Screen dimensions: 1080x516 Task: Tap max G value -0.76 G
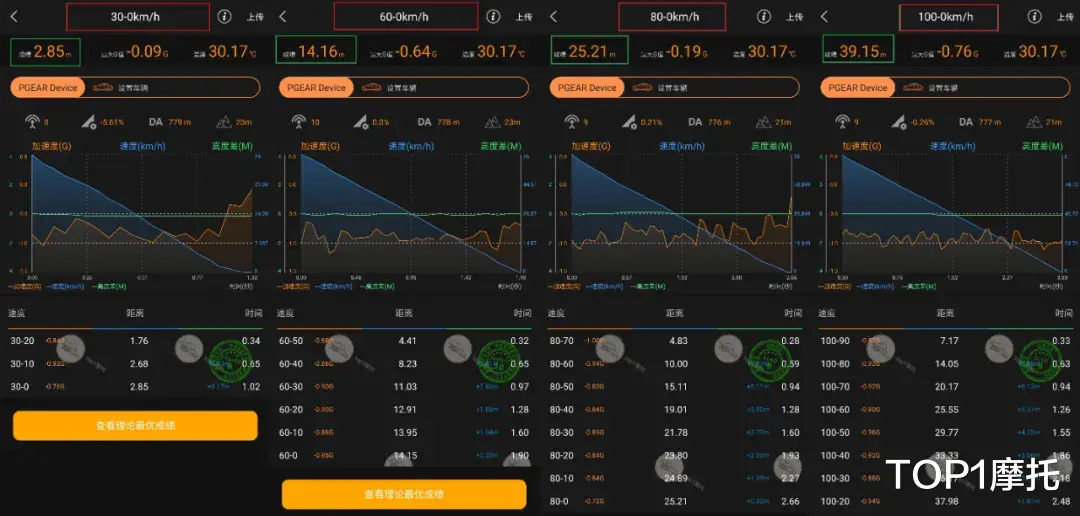957,51
